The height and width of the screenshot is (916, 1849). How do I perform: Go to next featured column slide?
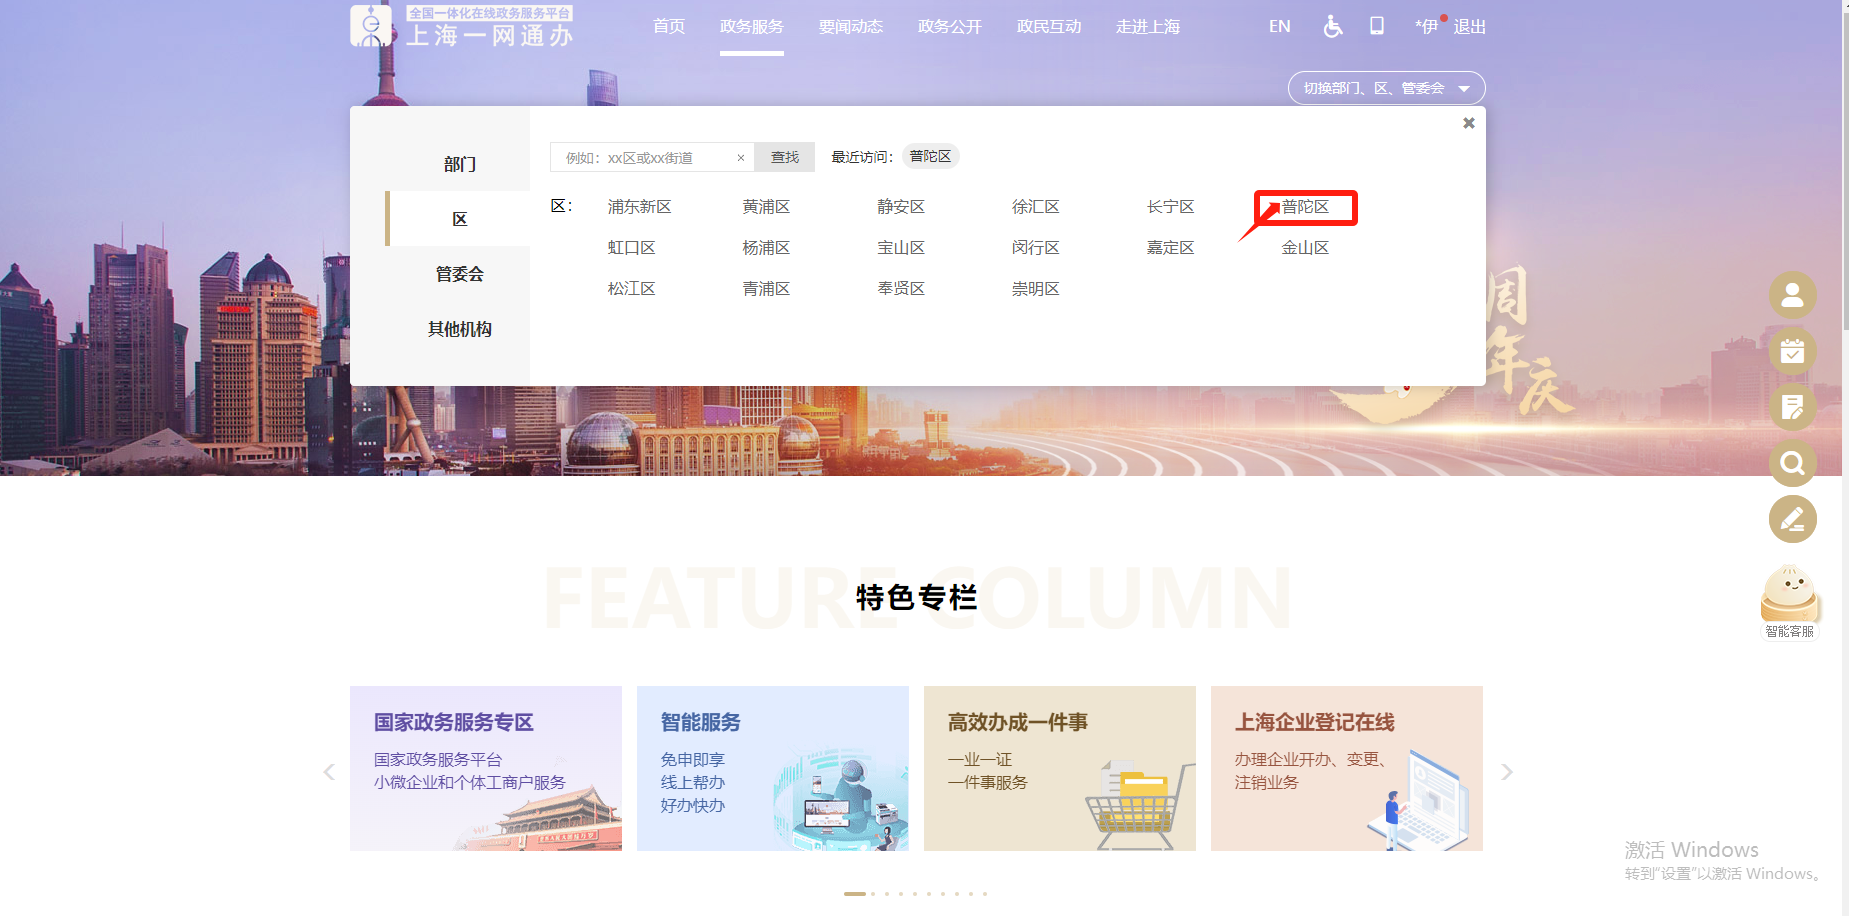[x=1506, y=772]
